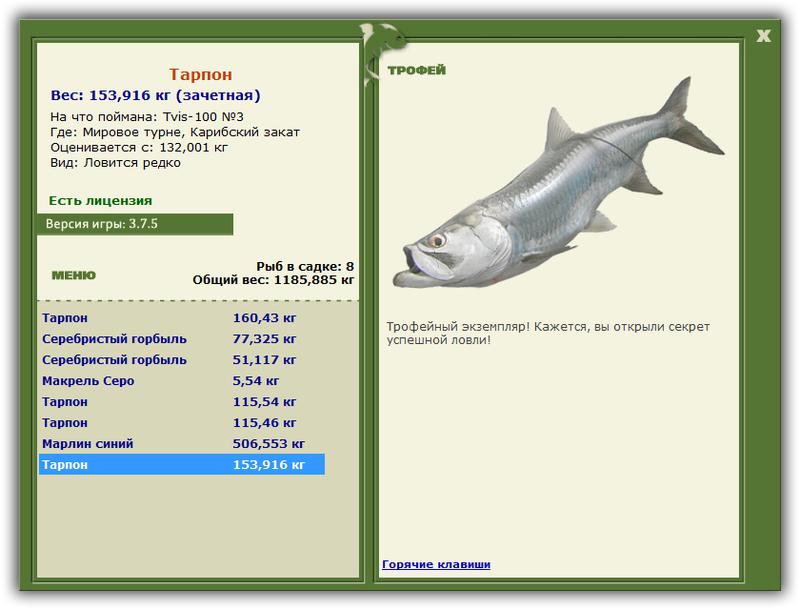800x610 pixels.
Task: Select the Тарпон 115,46 кг row
Action: (x=182, y=422)
